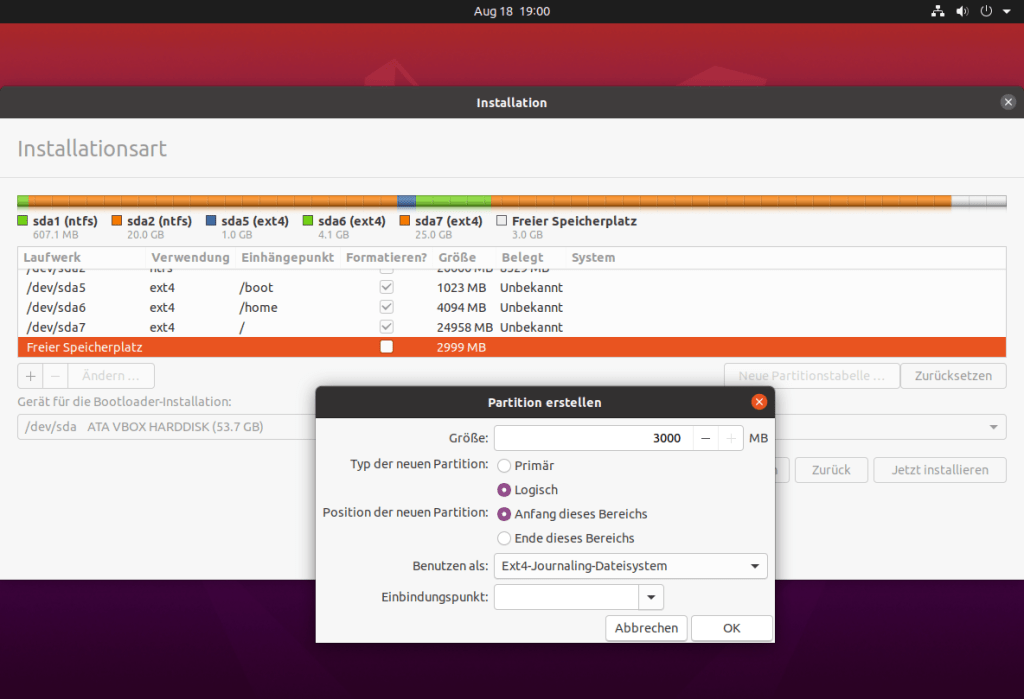Click the volume speaker icon in top bar
The image size is (1024, 699).
click(962, 11)
